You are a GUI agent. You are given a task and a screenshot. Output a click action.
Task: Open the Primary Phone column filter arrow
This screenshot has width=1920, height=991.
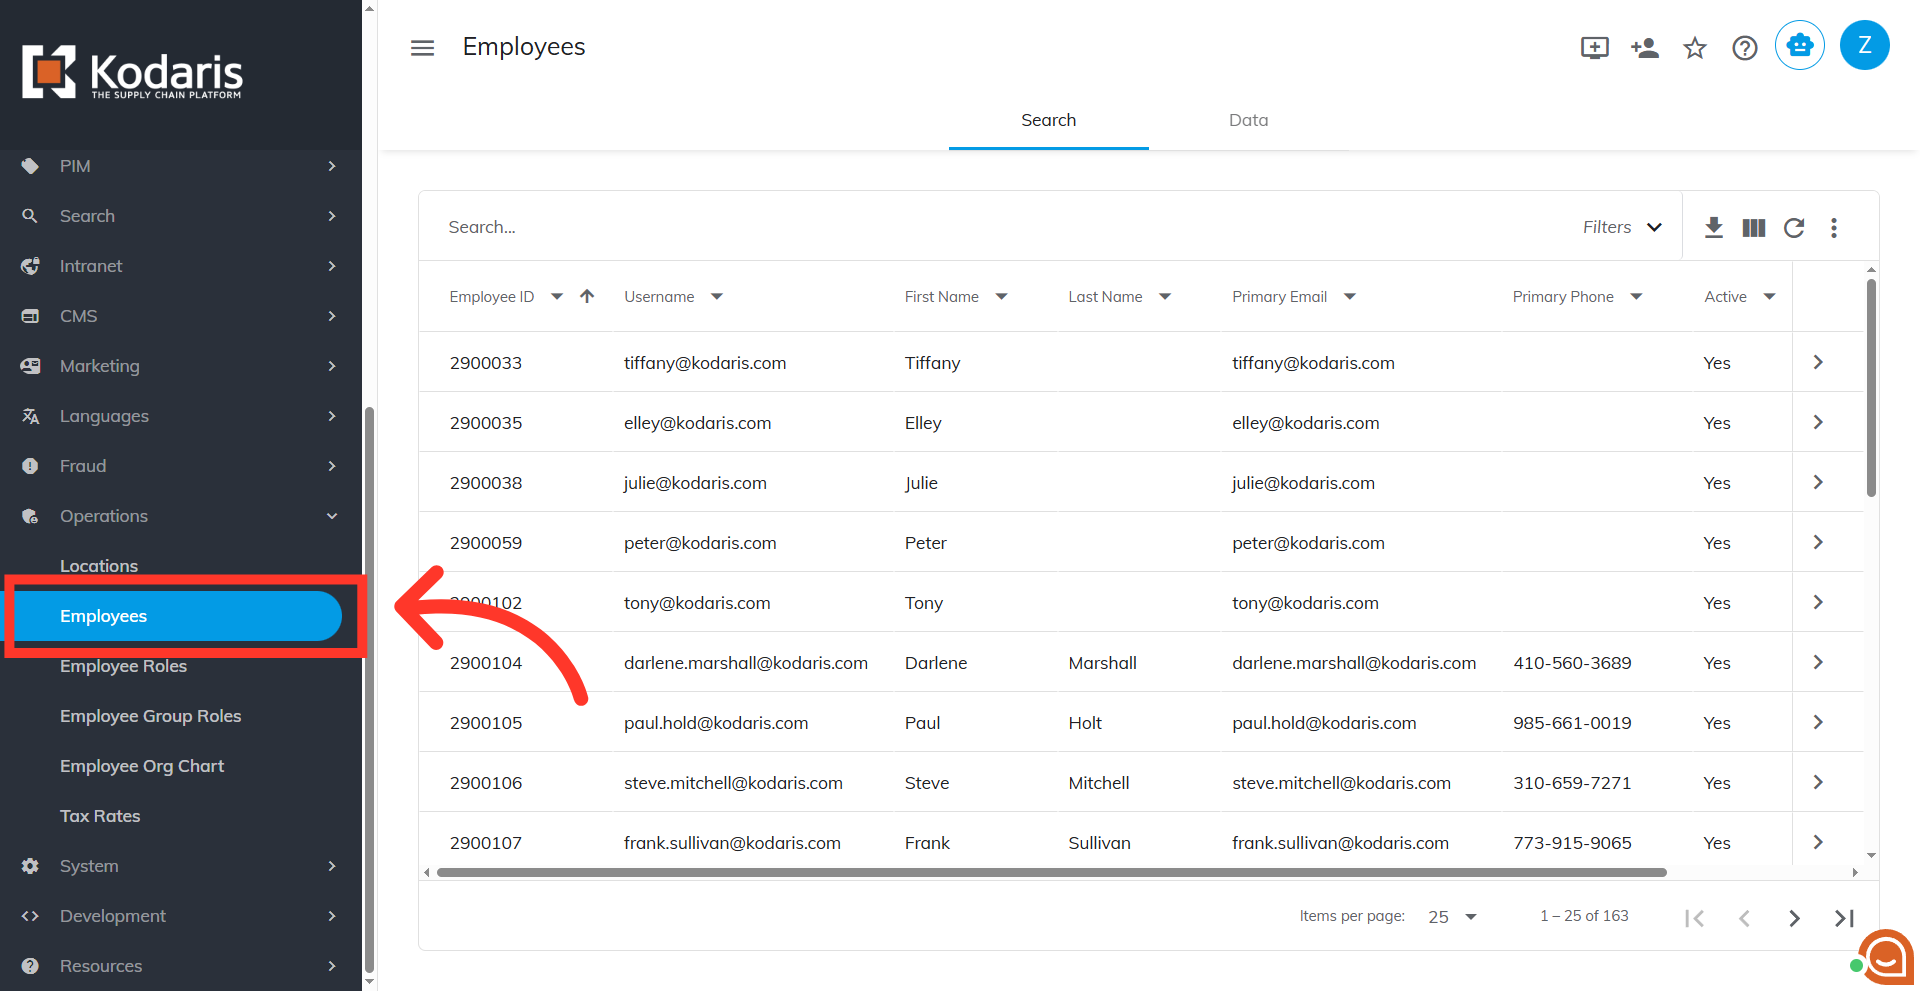[x=1636, y=296]
